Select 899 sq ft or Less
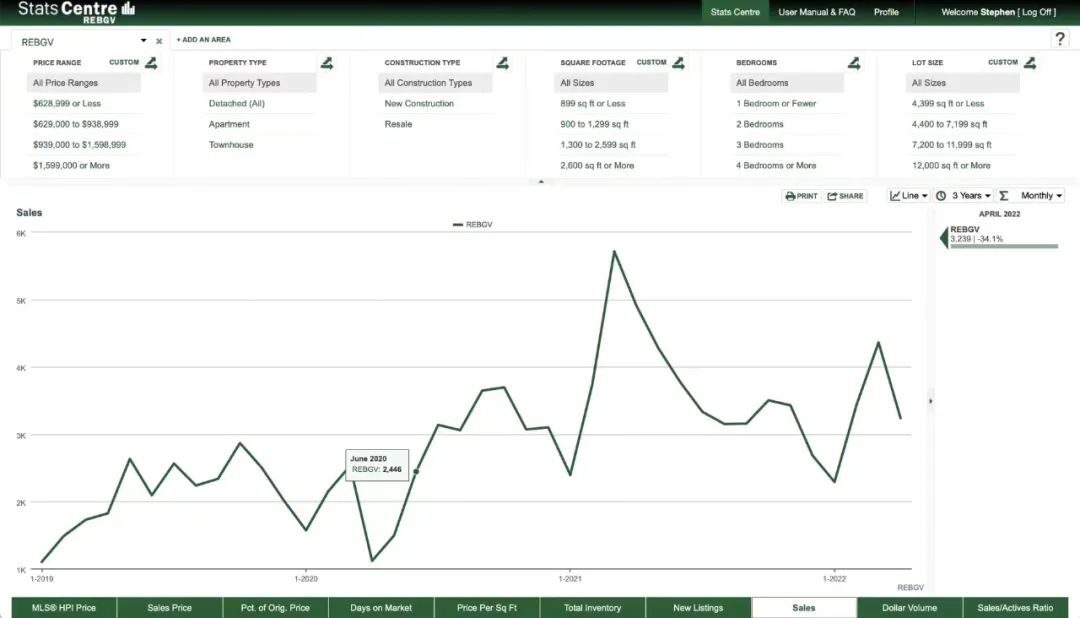The height and width of the screenshot is (618, 1080). tap(593, 103)
